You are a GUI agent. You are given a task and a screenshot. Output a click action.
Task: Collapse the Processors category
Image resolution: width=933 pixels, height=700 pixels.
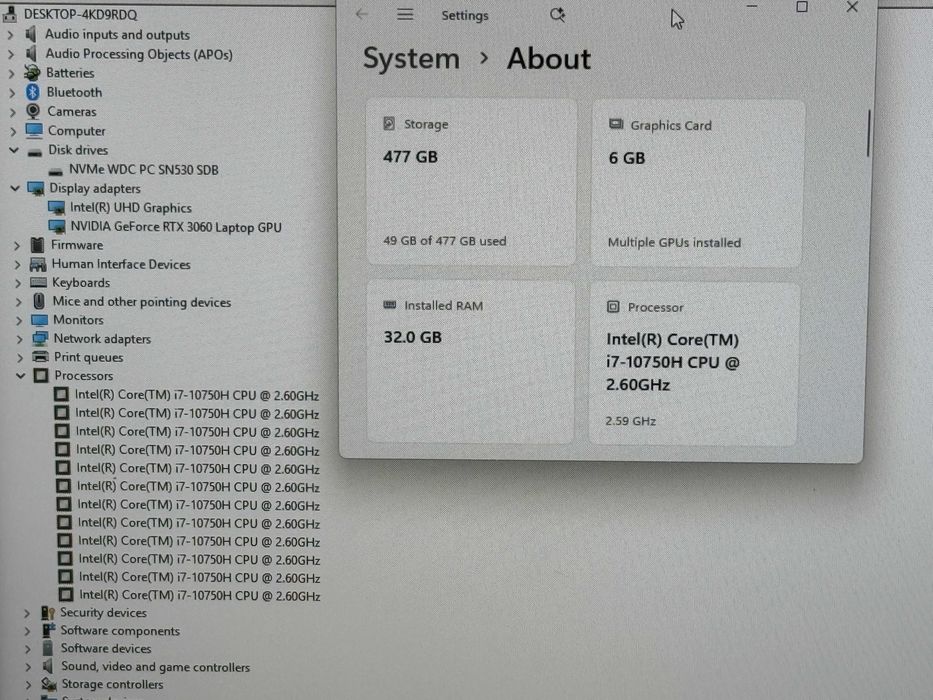21,376
